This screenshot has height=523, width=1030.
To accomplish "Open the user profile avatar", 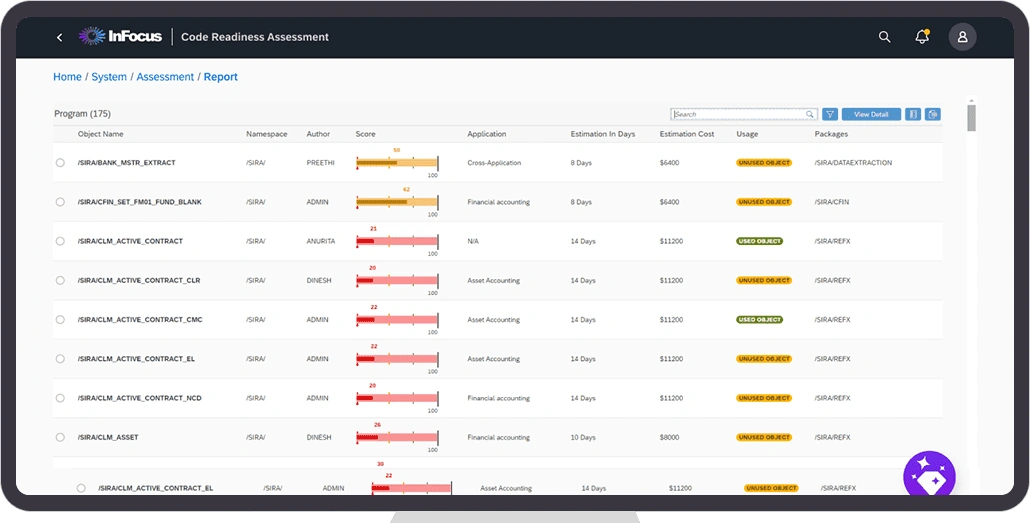I will point(962,37).
